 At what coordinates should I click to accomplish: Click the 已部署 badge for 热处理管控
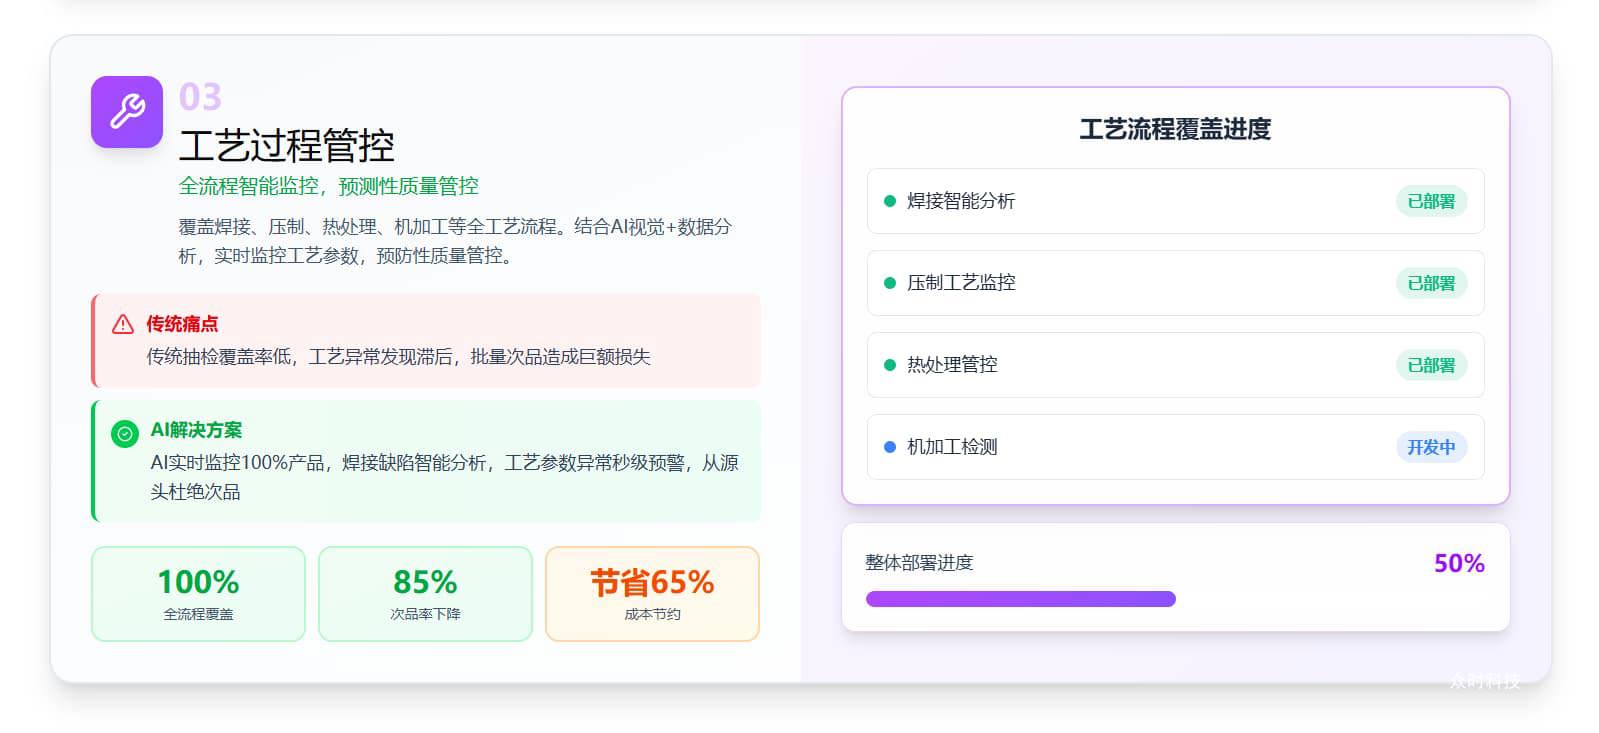coord(1431,365)
